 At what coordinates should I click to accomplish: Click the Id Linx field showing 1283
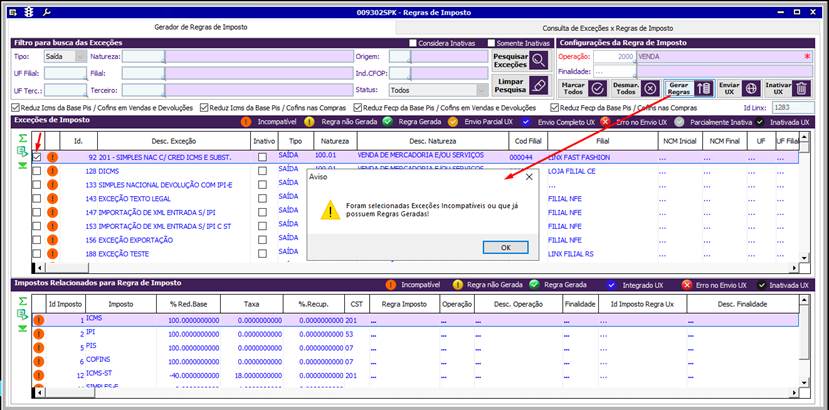pyautogui.click(x=791, y=107)
